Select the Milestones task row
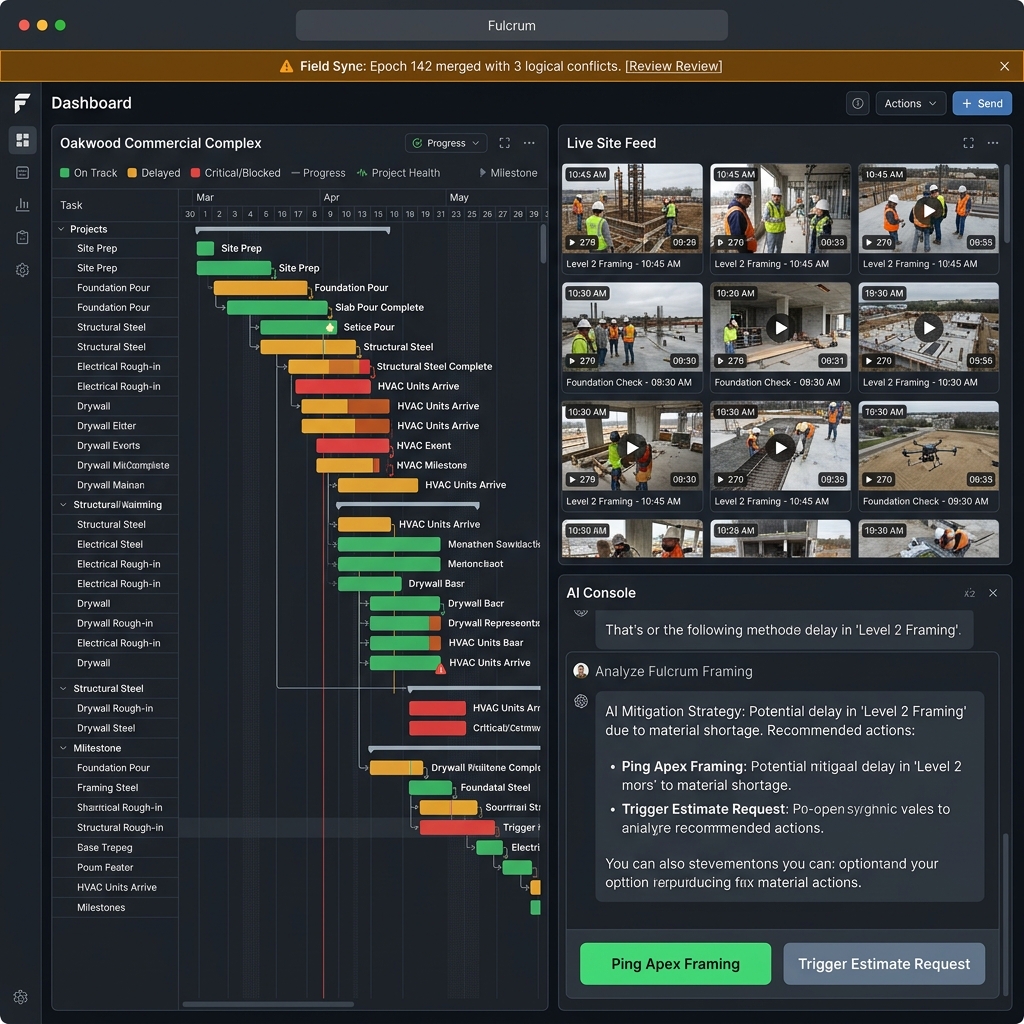1024x1024 pixels. 115,907
